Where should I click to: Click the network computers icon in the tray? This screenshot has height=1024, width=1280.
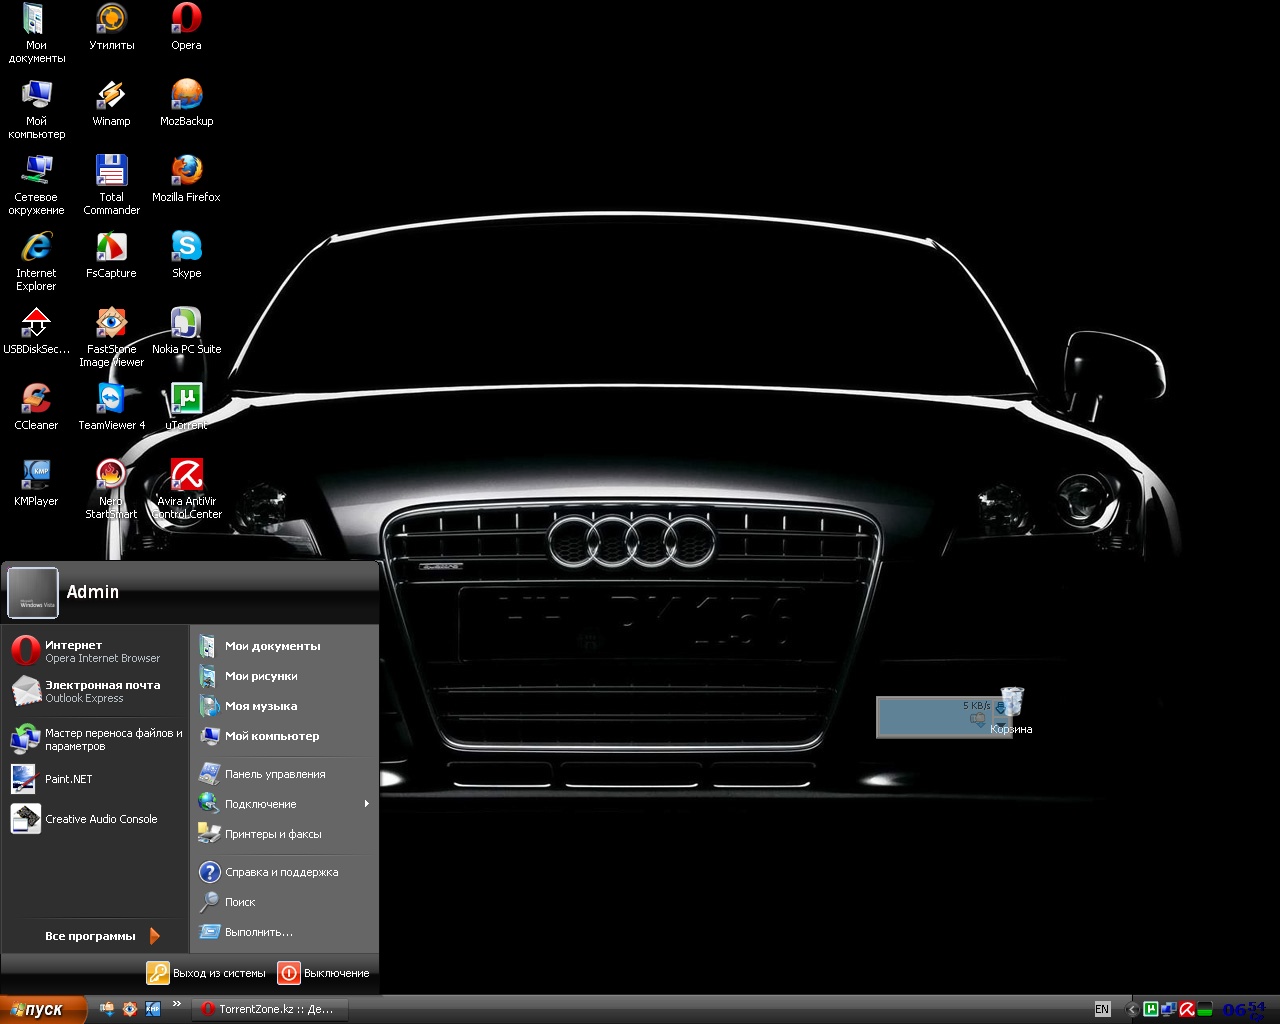(x=1168, y=1009)
